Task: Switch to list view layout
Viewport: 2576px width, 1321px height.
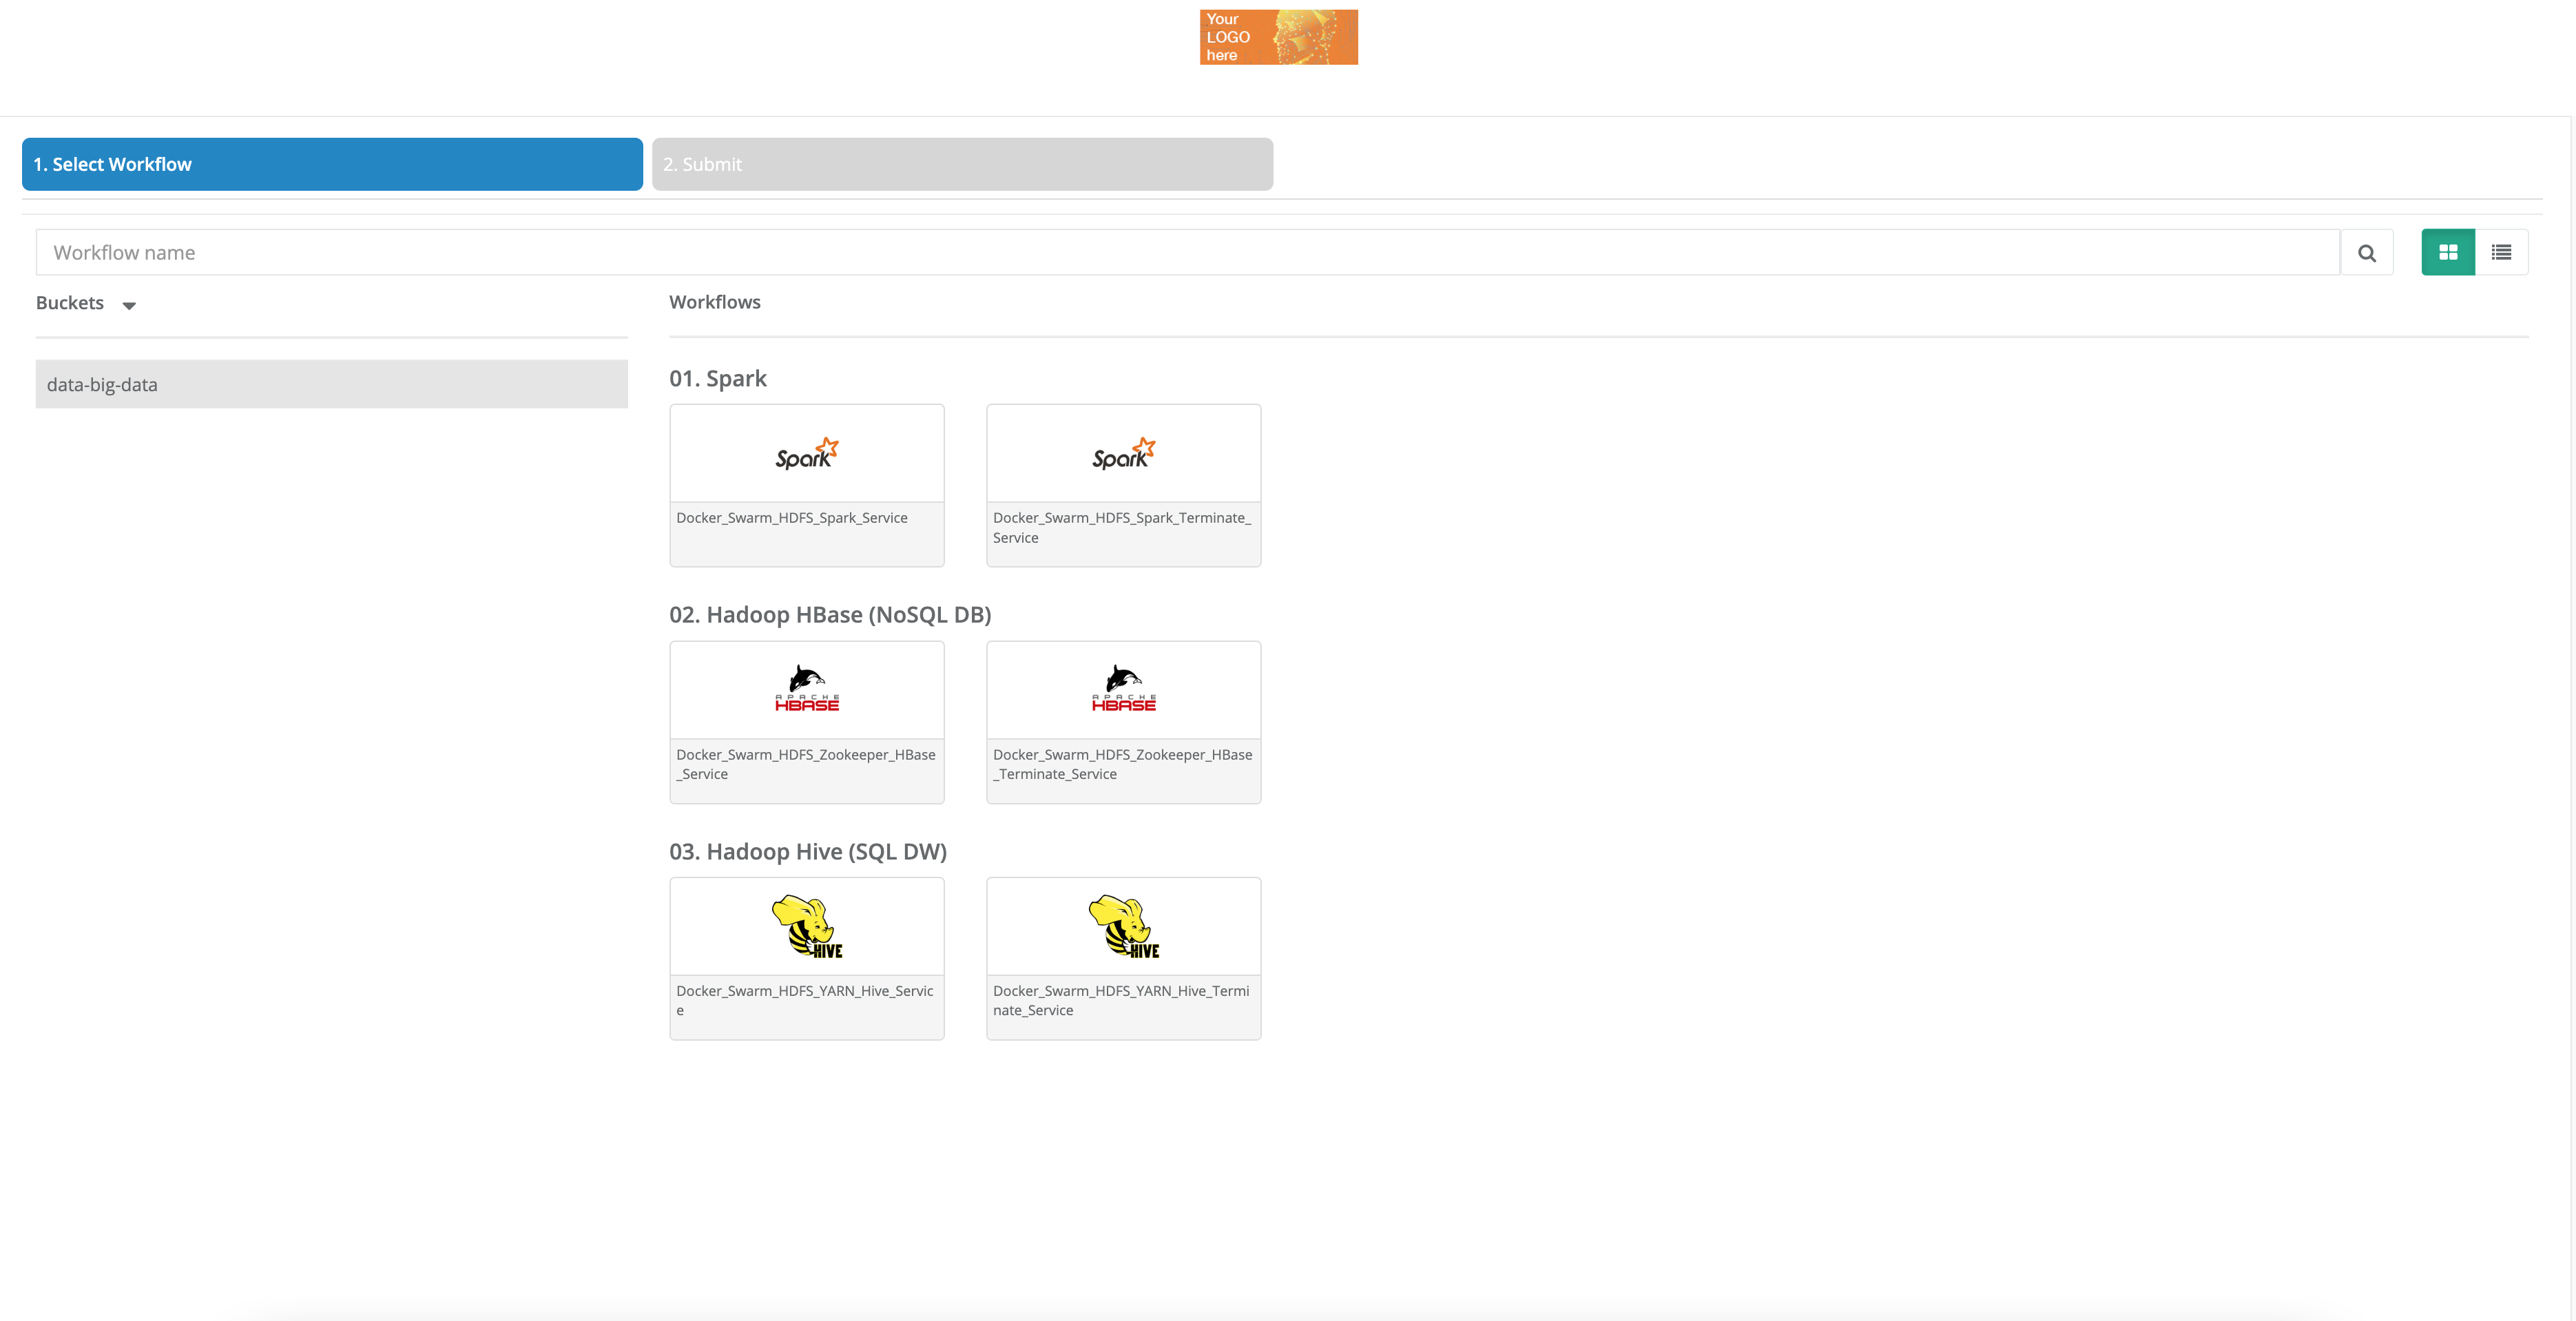Action: (2501, 252)
